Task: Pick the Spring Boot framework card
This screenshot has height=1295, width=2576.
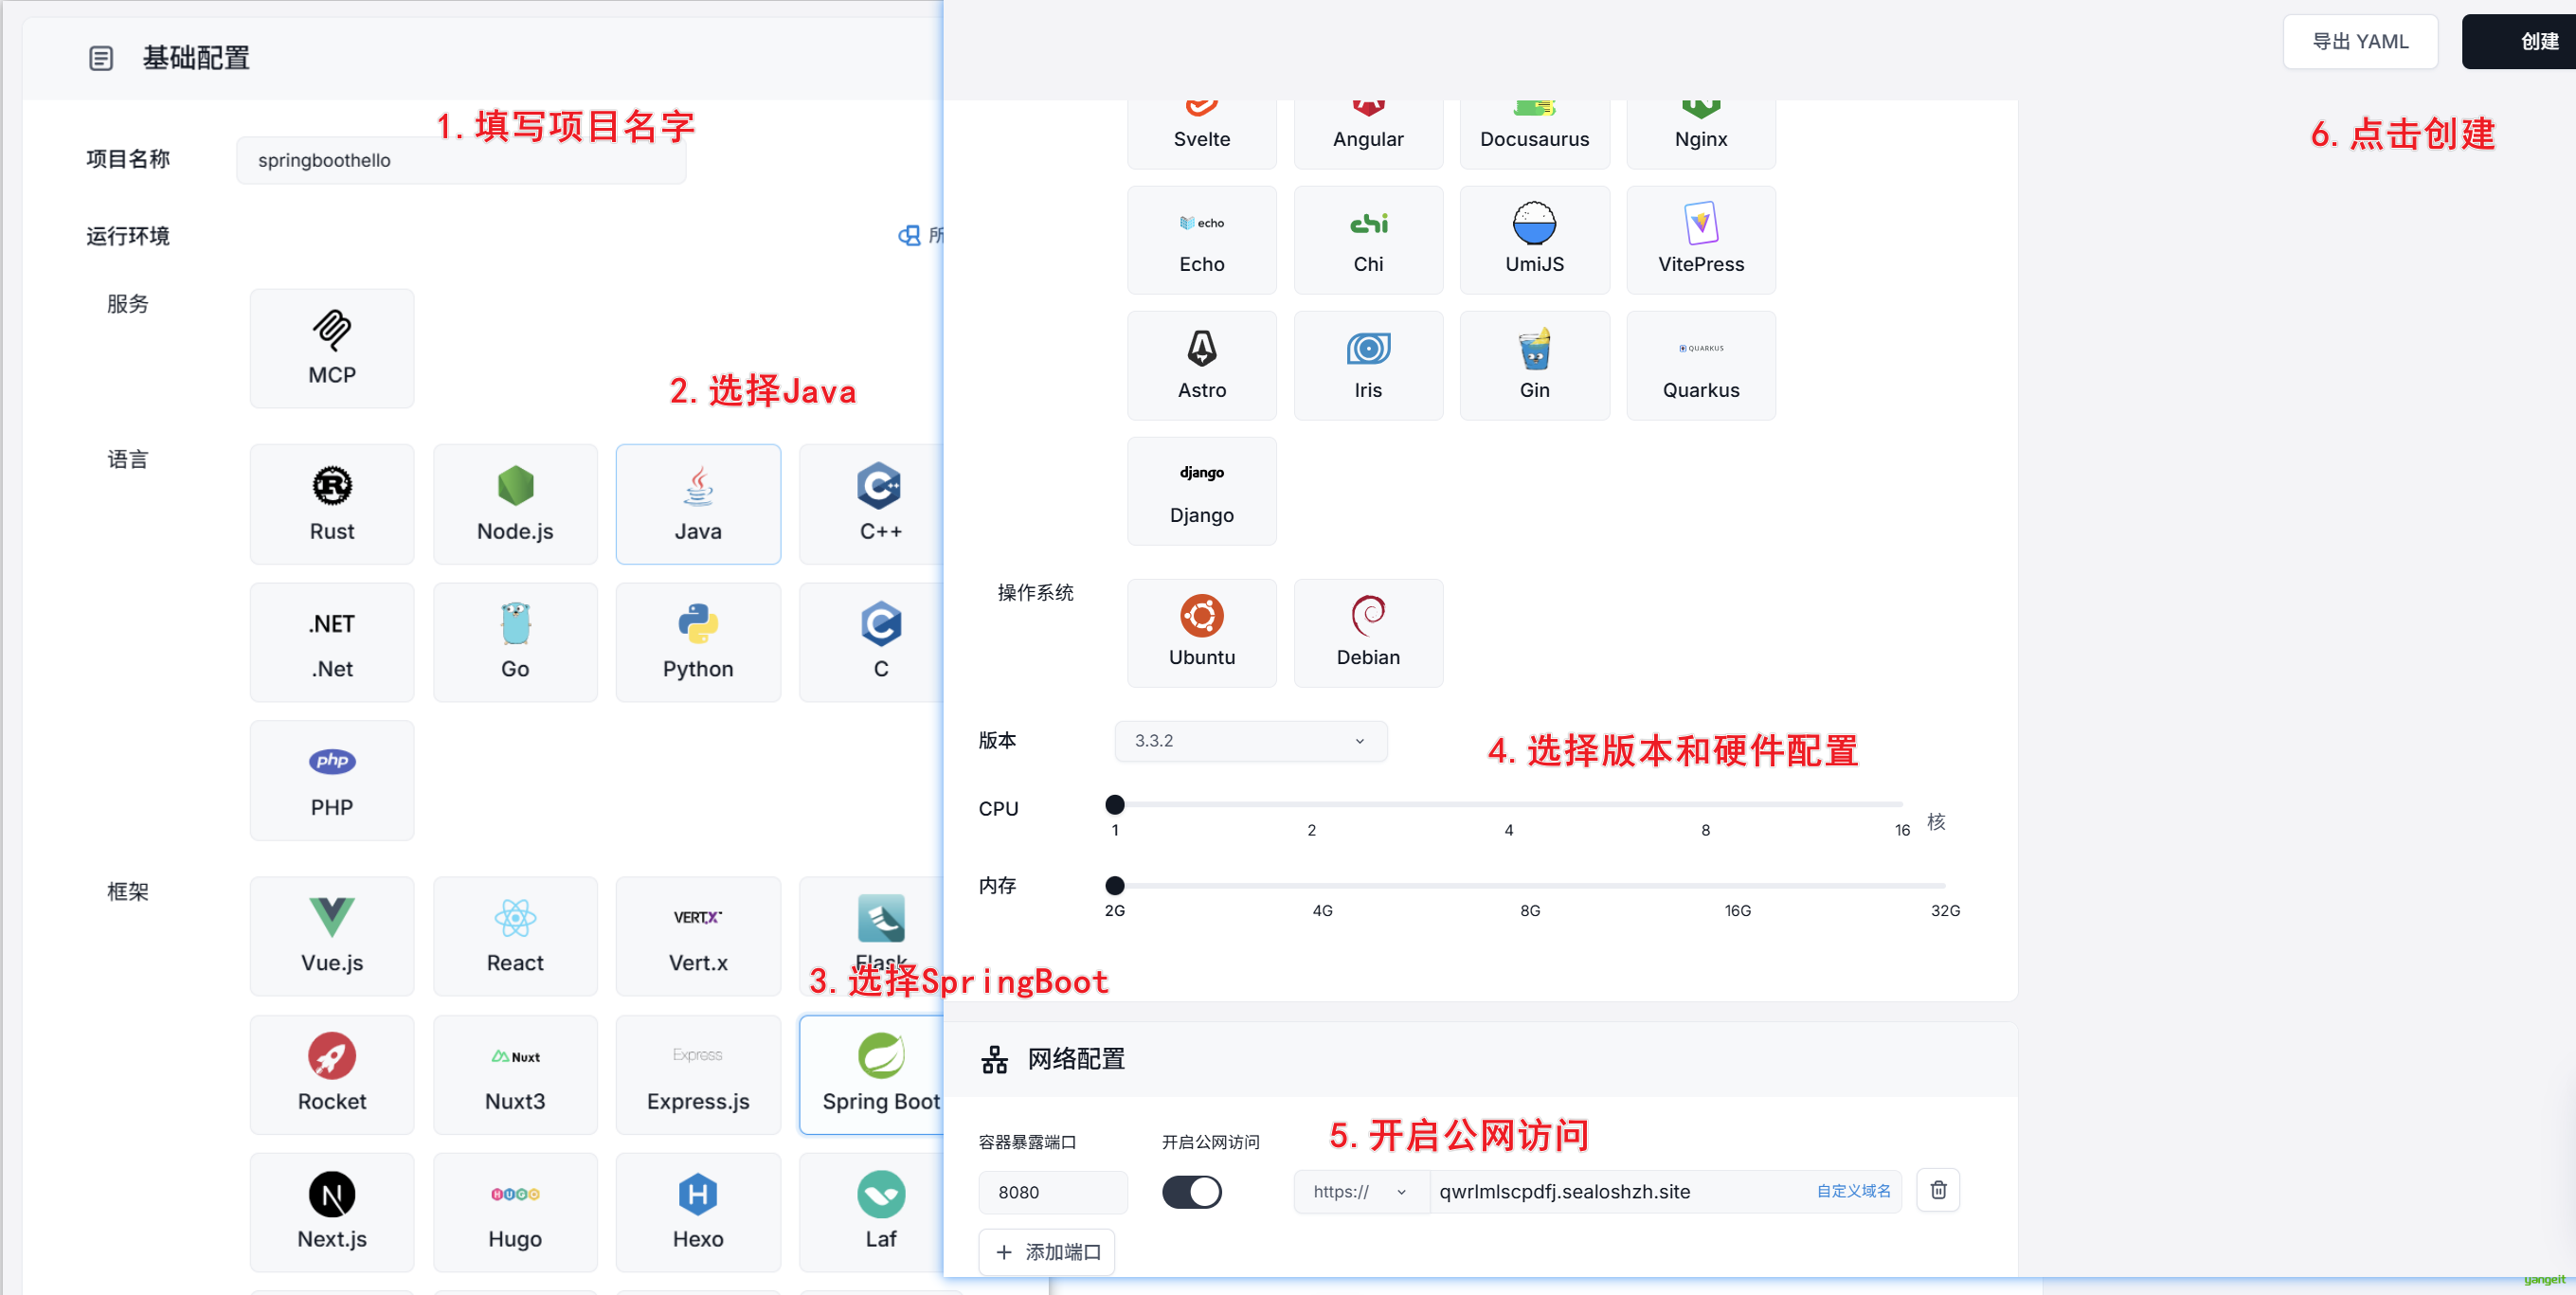Action: tap(872, 1075)
